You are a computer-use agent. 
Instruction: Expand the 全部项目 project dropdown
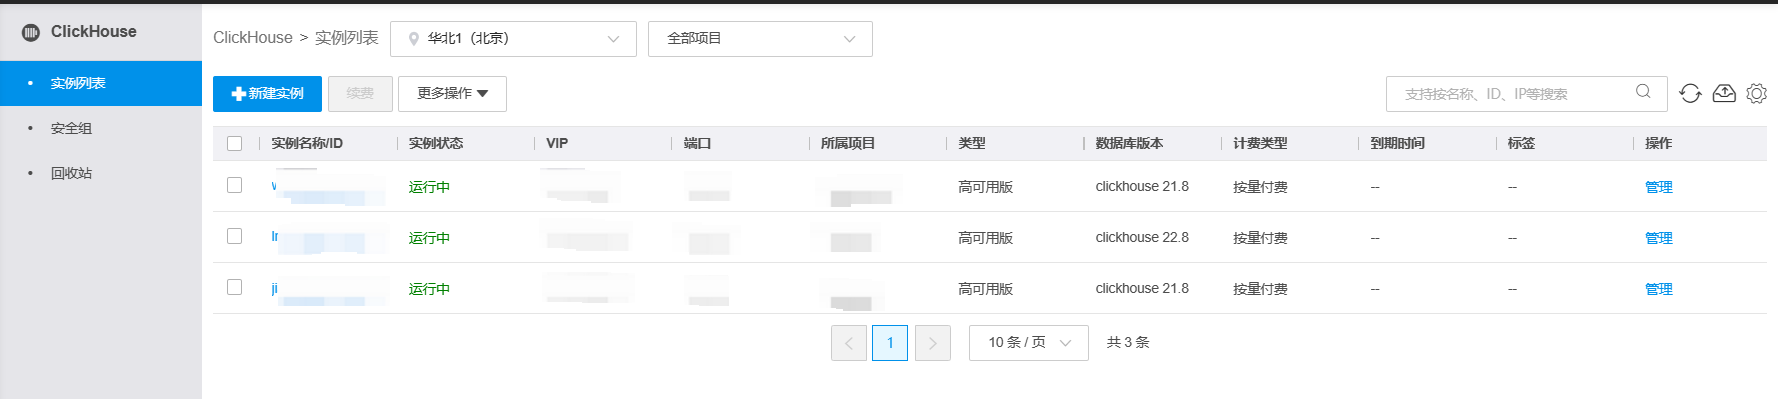[760, 39]
